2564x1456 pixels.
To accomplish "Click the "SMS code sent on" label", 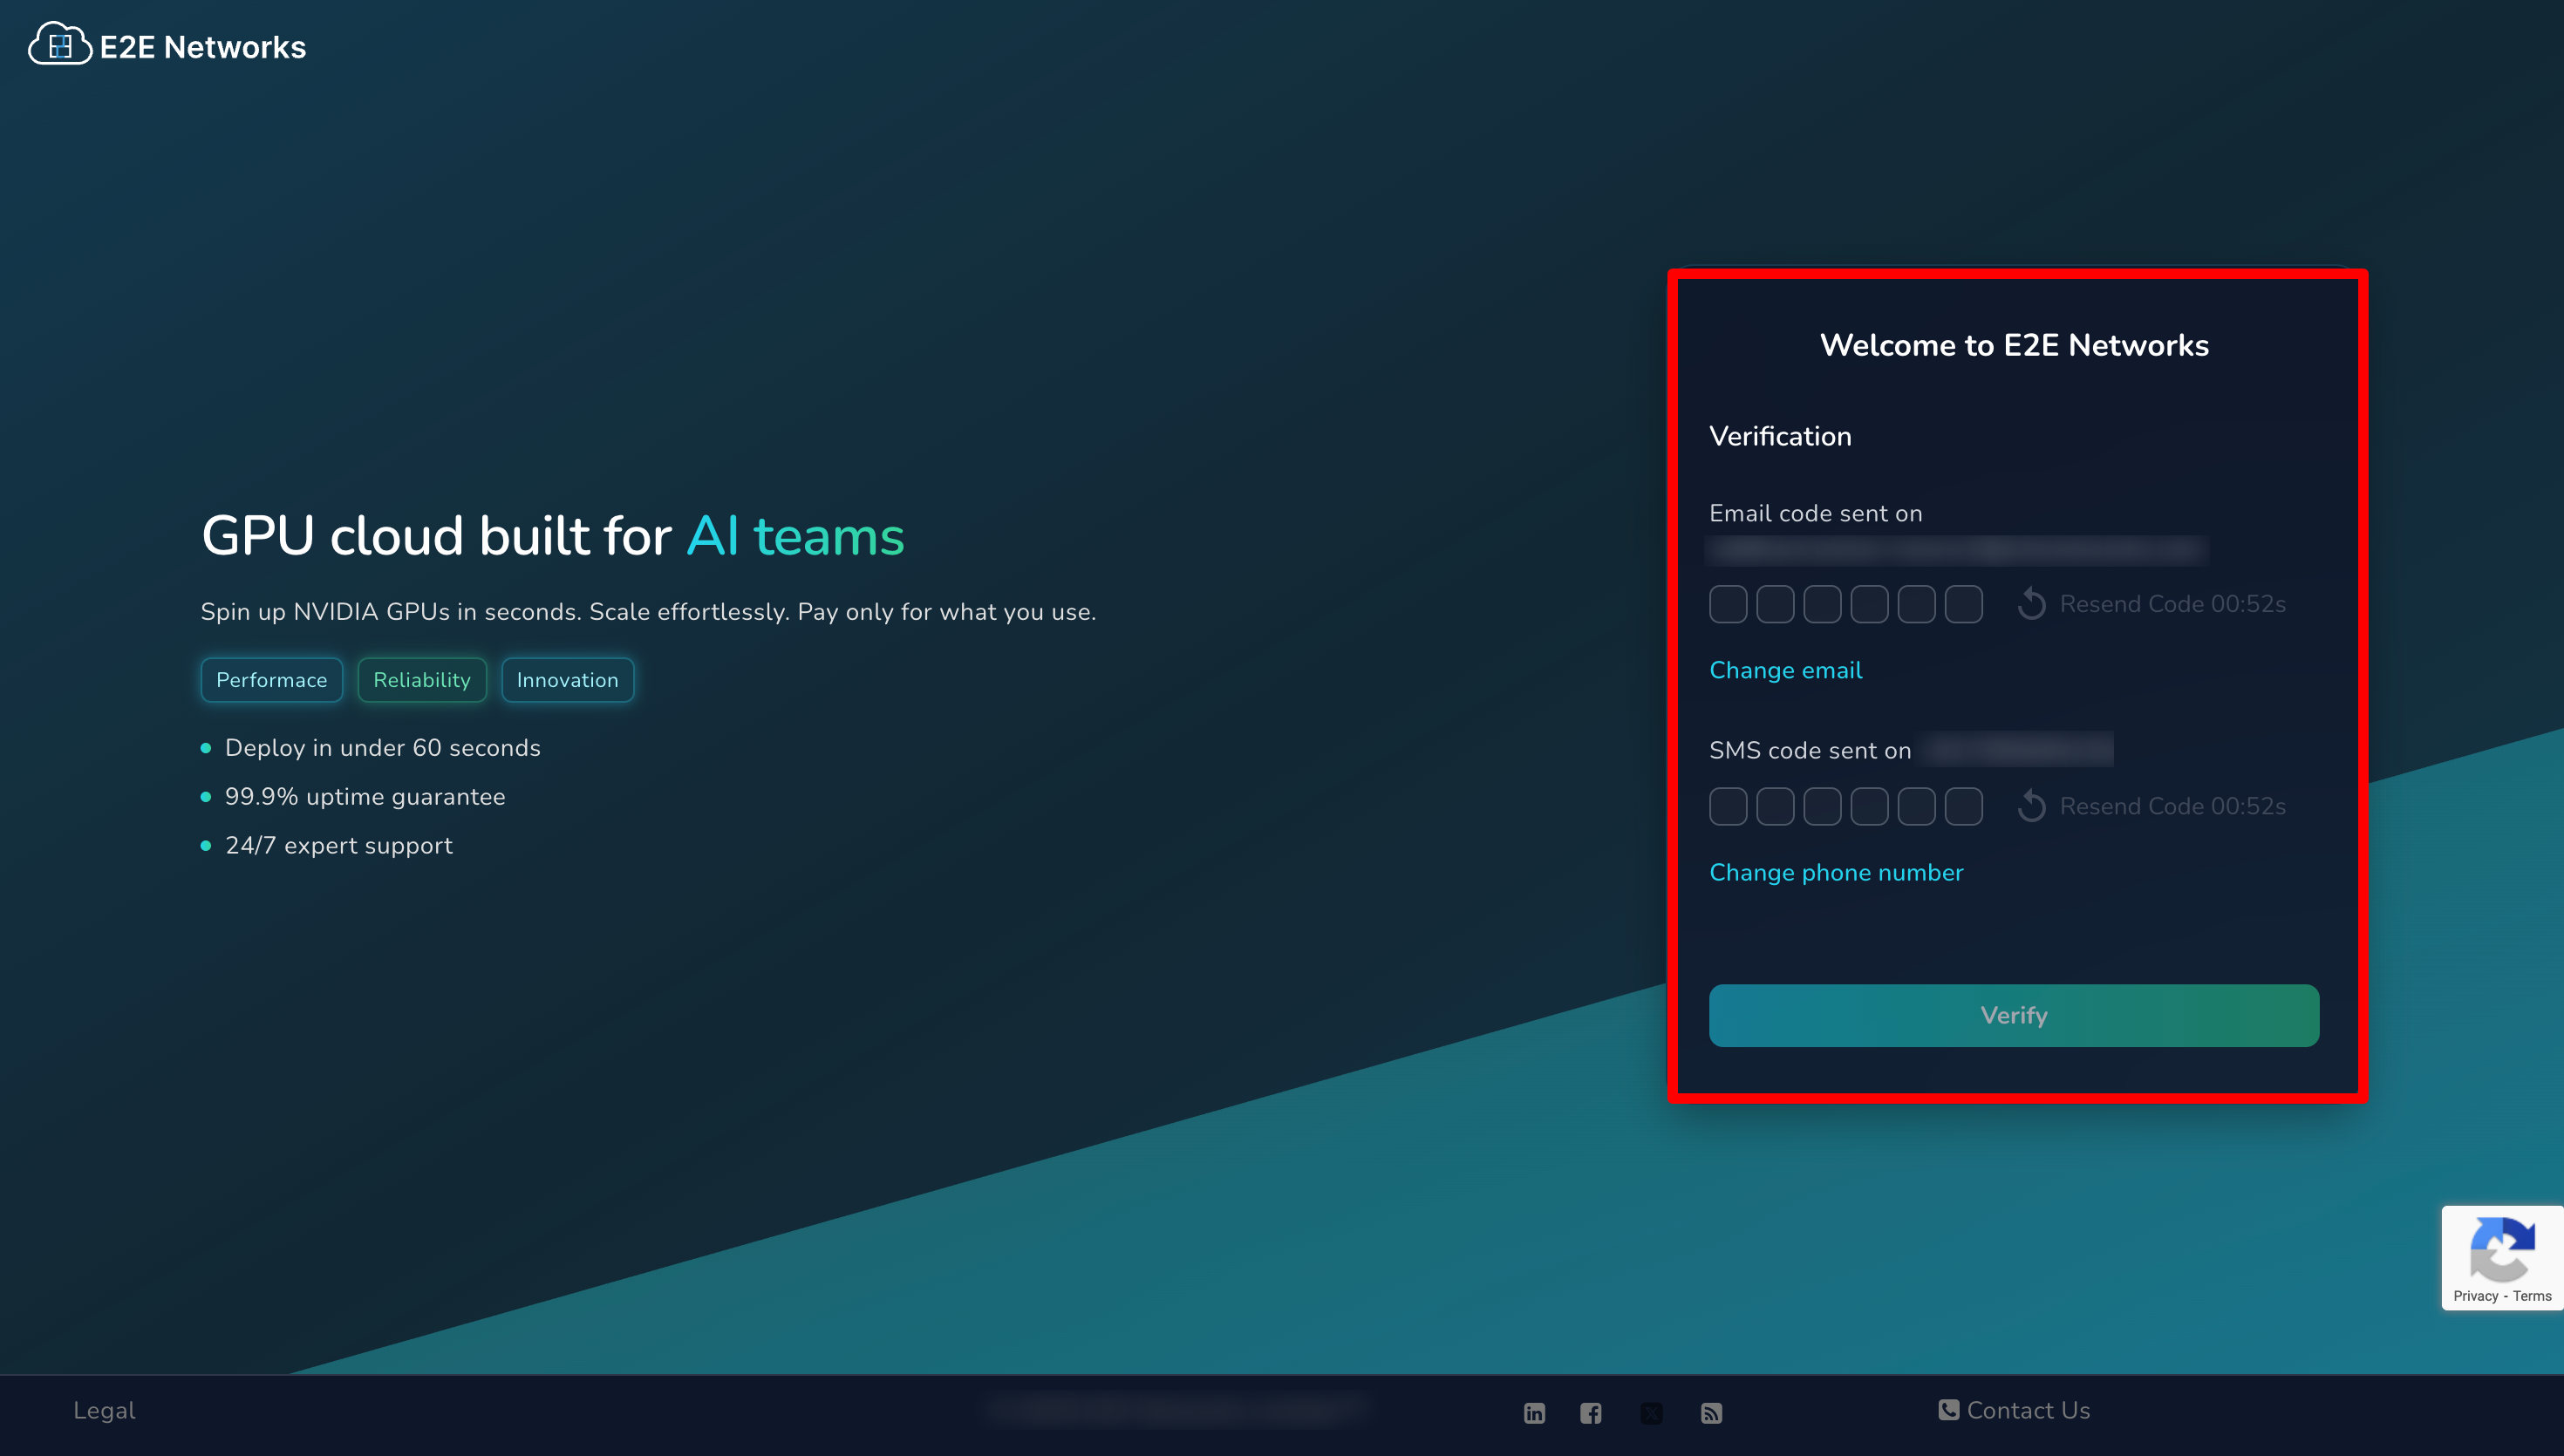I will 1810,750.
